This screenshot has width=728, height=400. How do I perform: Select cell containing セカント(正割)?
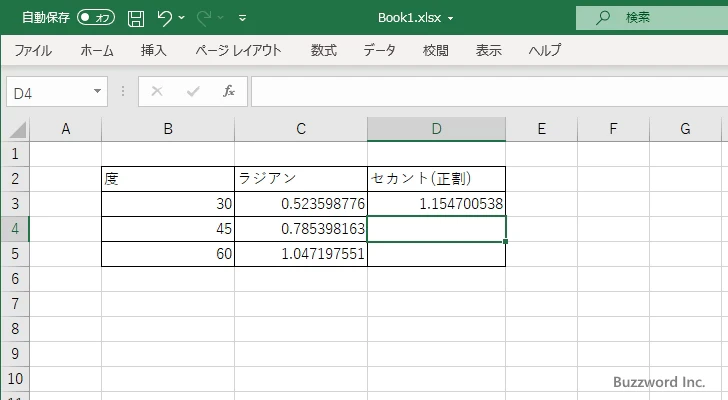coord(436,179)
